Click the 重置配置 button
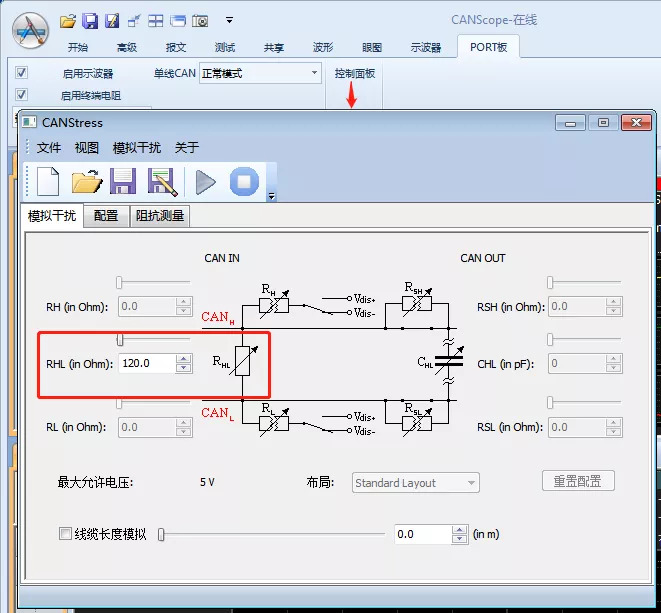This screenshot has width=661, height=613. pyautogui.click(x=577, y=481)
